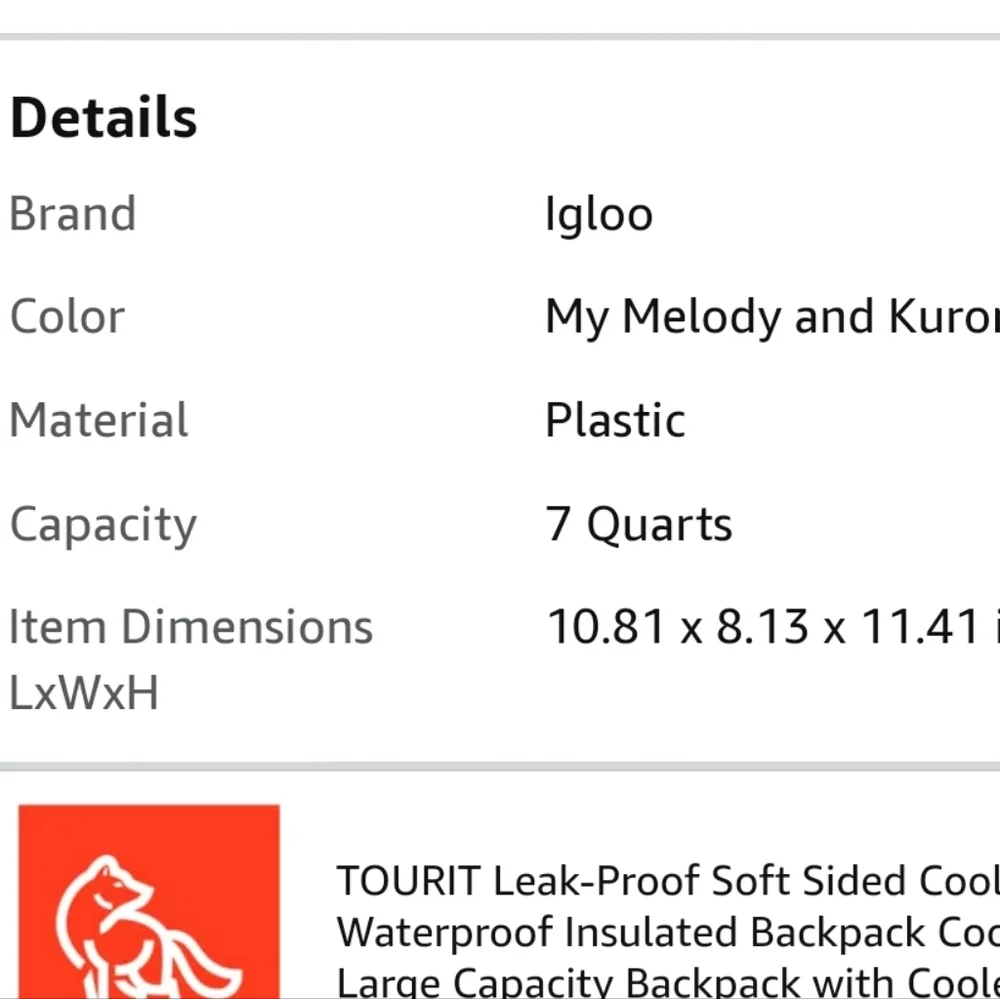Viewport: 1000px width, 999px height.
Task: Click the My Melody and Kuromi color value
Action: [x=771, y=317]
